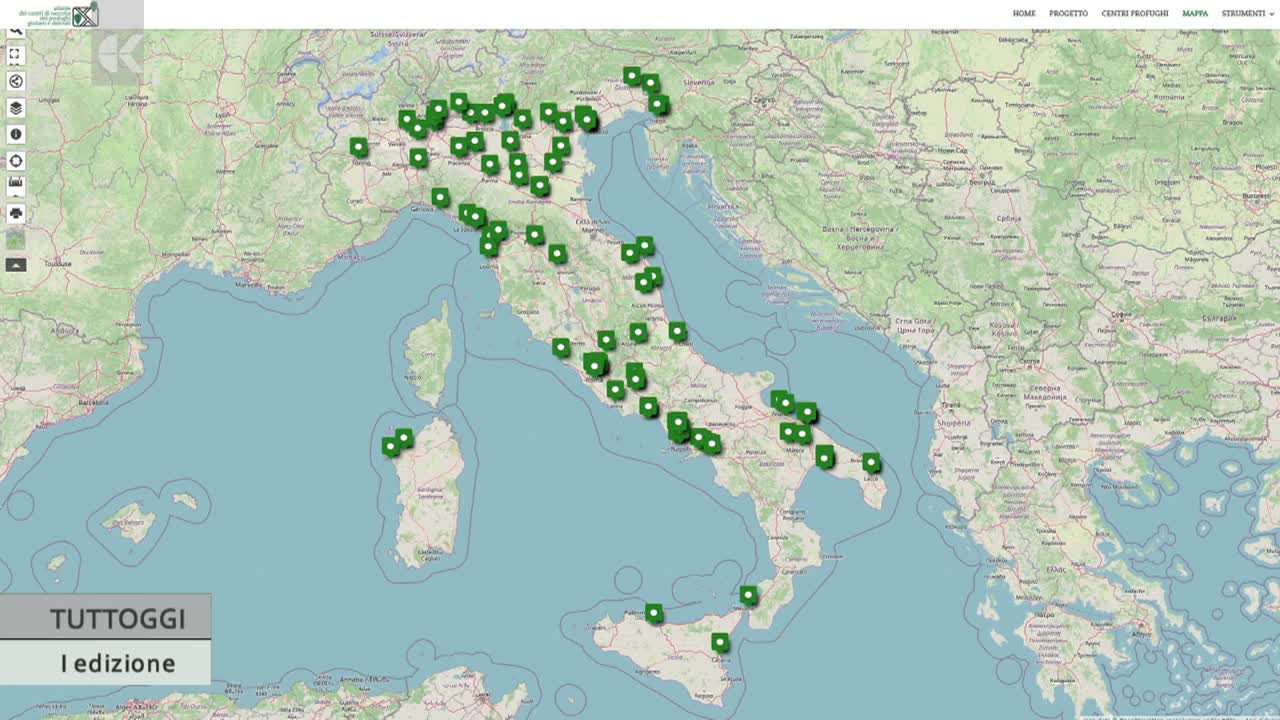This screenshot has height=720, width=1280.
Task: Open the CENTRI PROFUGHI page
Action: tap(1134, 14)
